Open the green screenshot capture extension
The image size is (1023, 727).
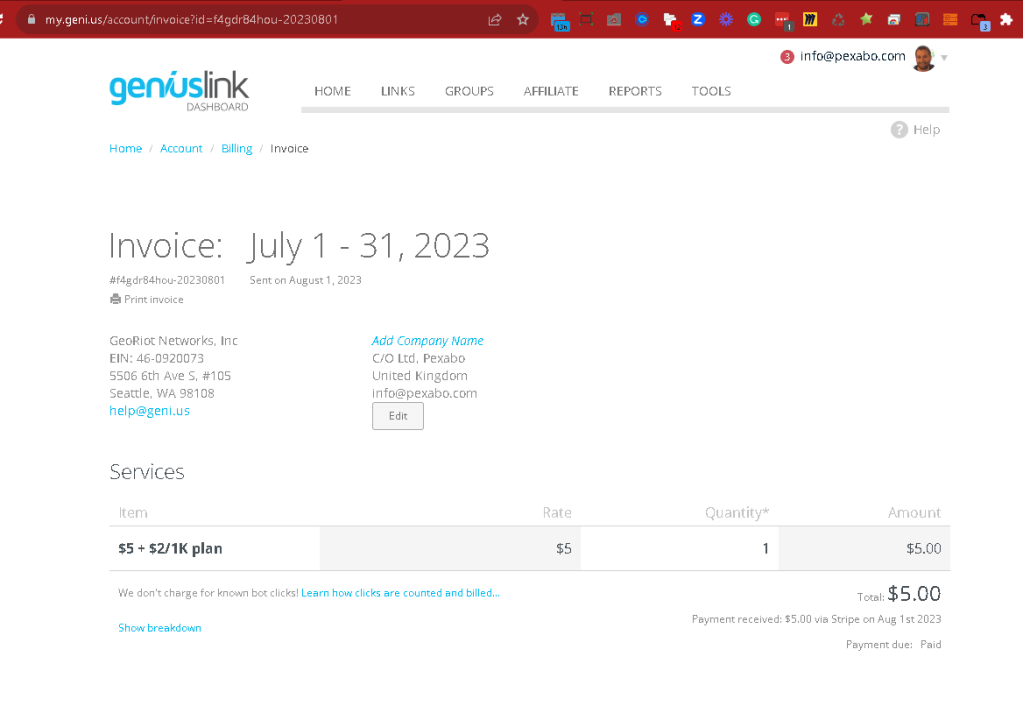tap(586, 20)
